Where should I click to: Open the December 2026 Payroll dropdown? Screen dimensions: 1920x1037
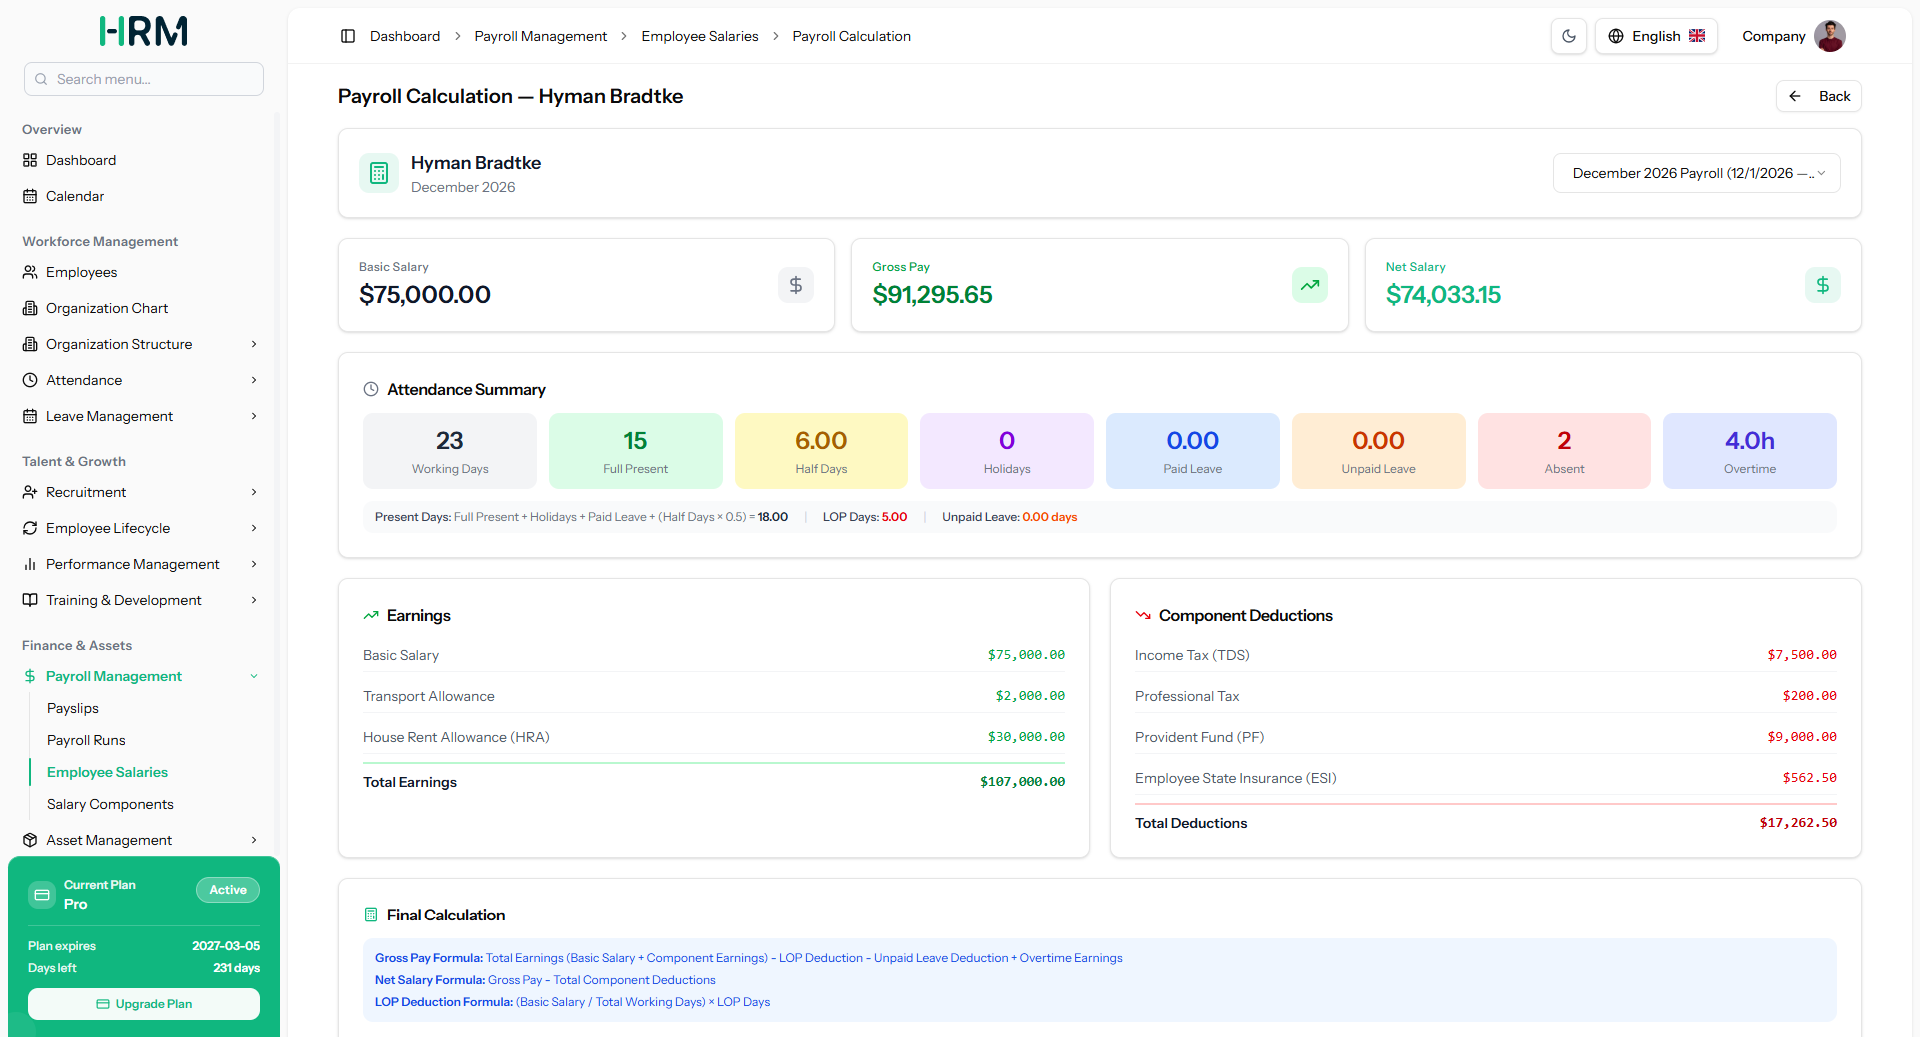pyautogui.click(x=1697, y=173)
